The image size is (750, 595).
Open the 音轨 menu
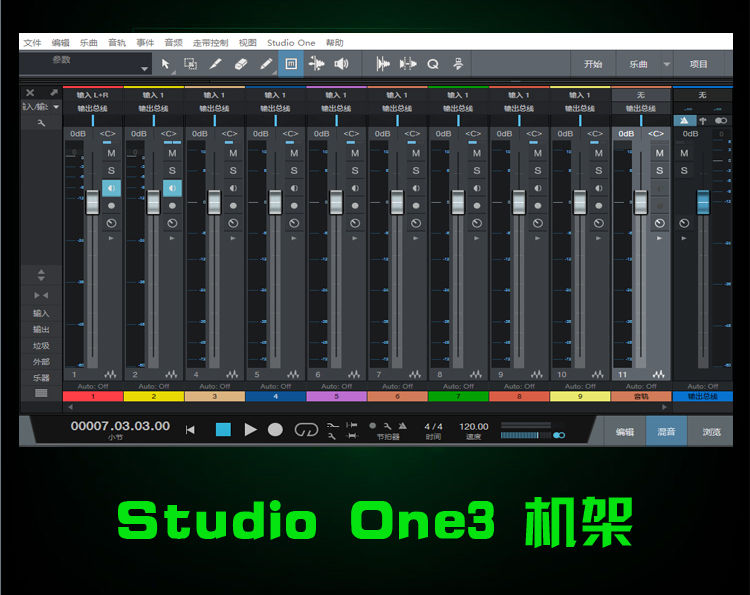[x=117, y=43]
